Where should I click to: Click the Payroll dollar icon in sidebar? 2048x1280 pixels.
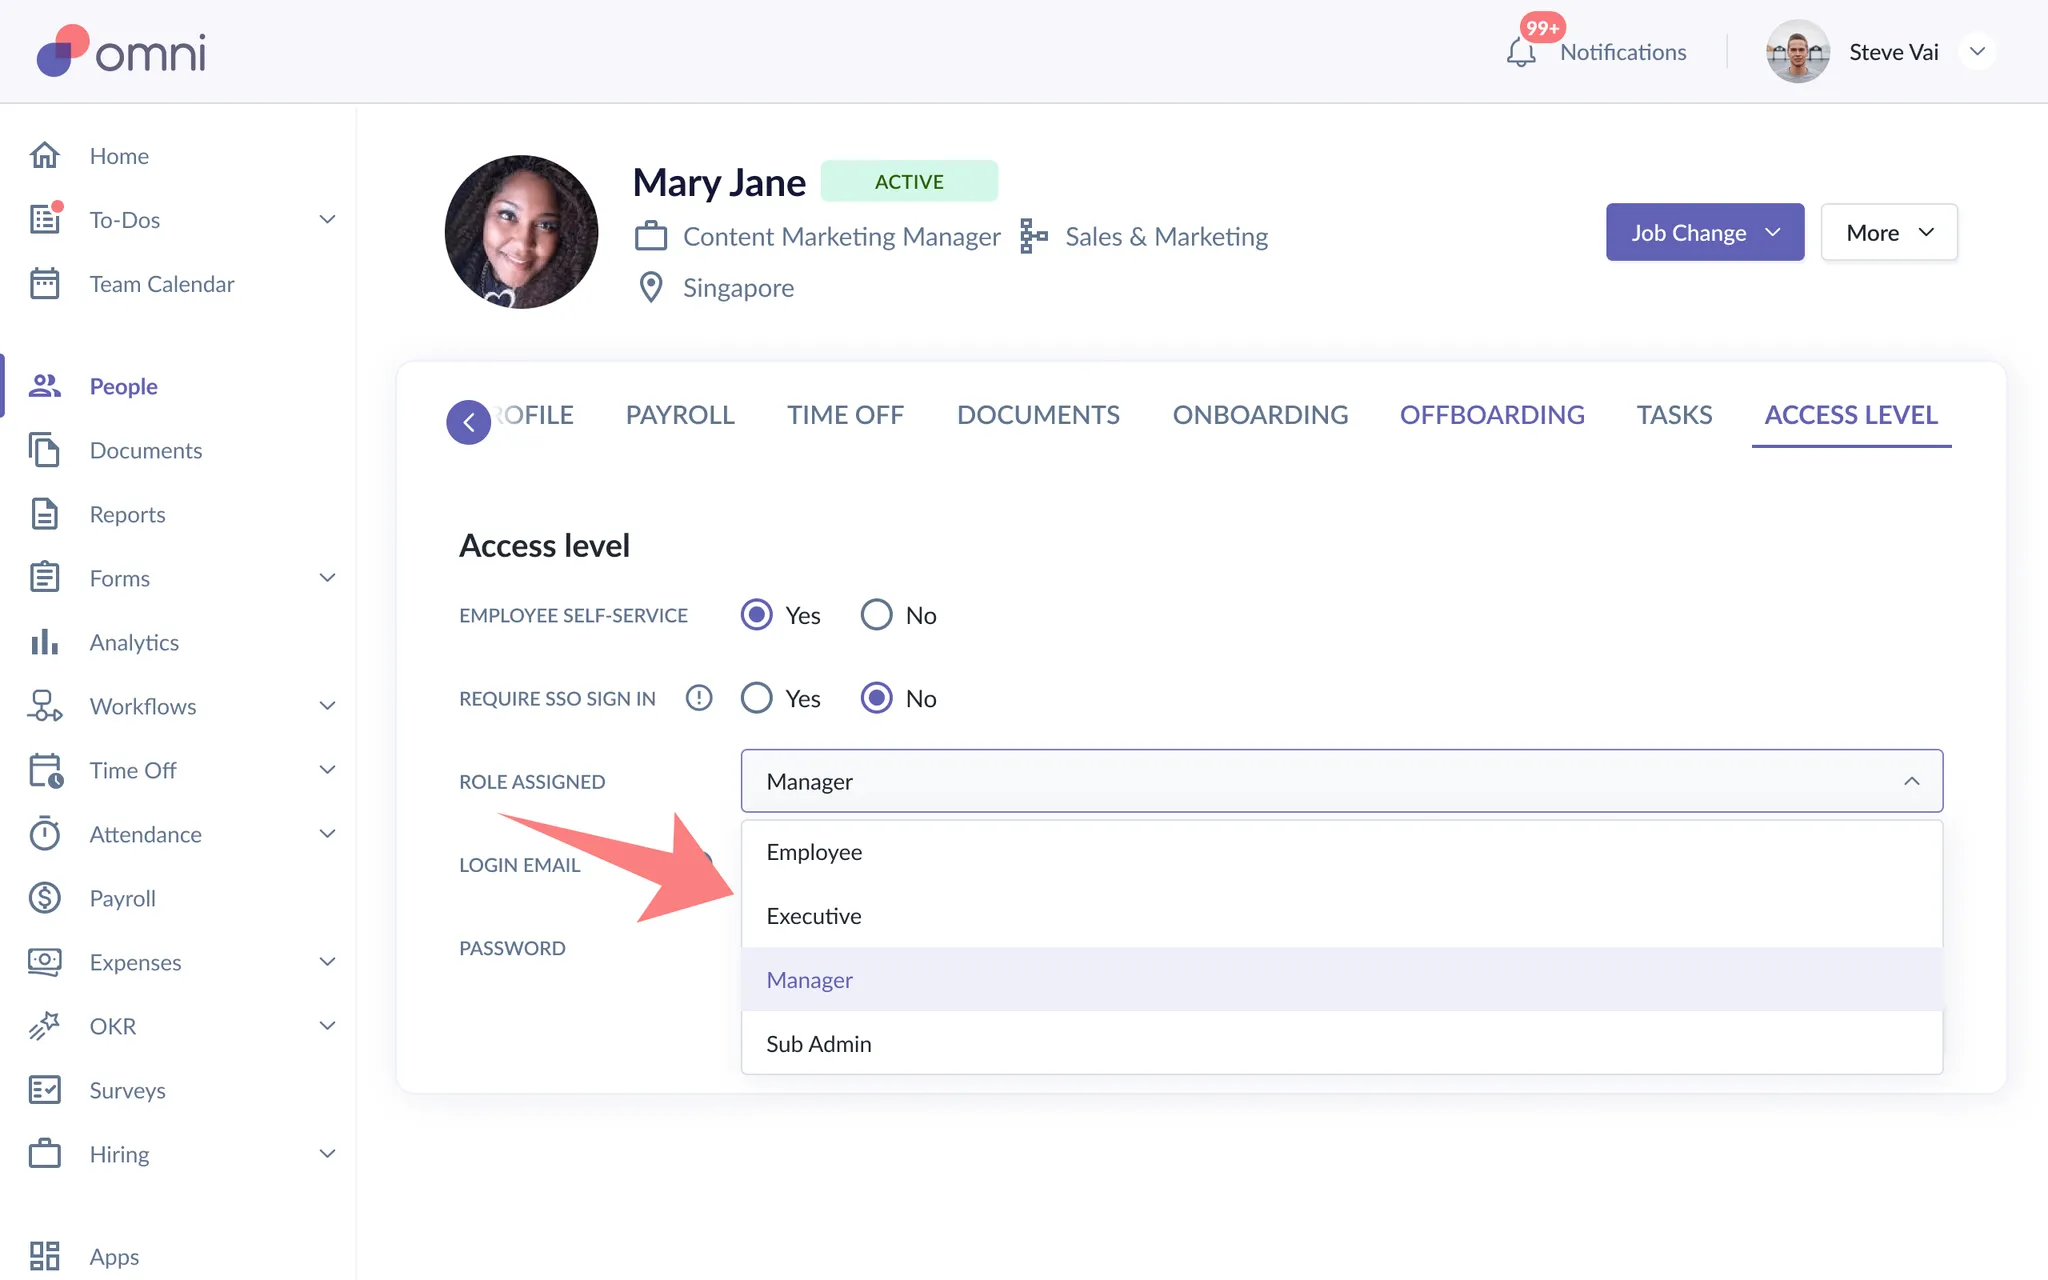(x=45, y=898)
